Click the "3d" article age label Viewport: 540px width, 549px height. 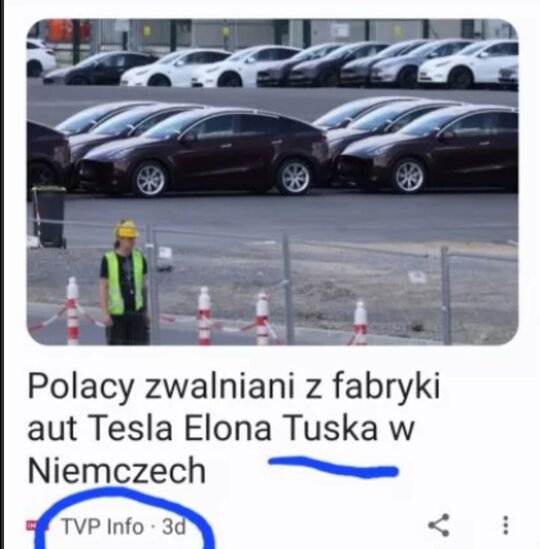pos(173,526)
